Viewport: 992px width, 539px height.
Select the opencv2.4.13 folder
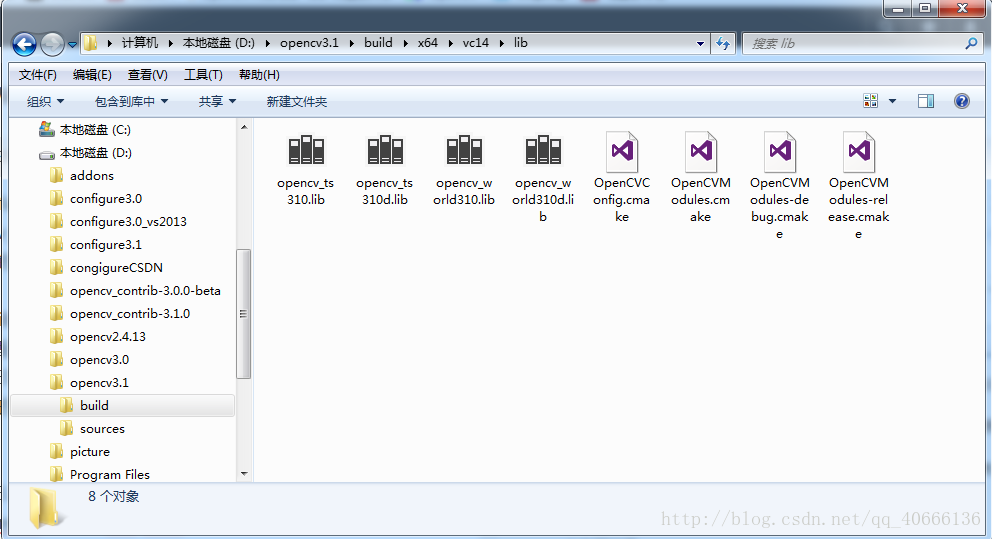108,337
